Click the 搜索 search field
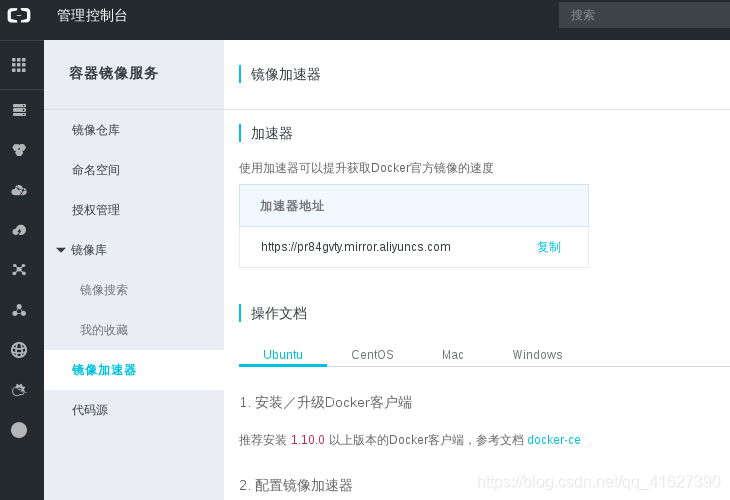730x500 pixels. coord(644,15)
